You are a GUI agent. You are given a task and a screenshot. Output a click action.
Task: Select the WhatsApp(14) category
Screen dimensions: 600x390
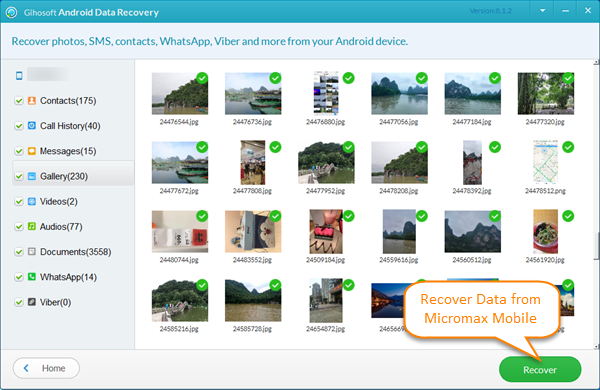[x=68, y=277]
